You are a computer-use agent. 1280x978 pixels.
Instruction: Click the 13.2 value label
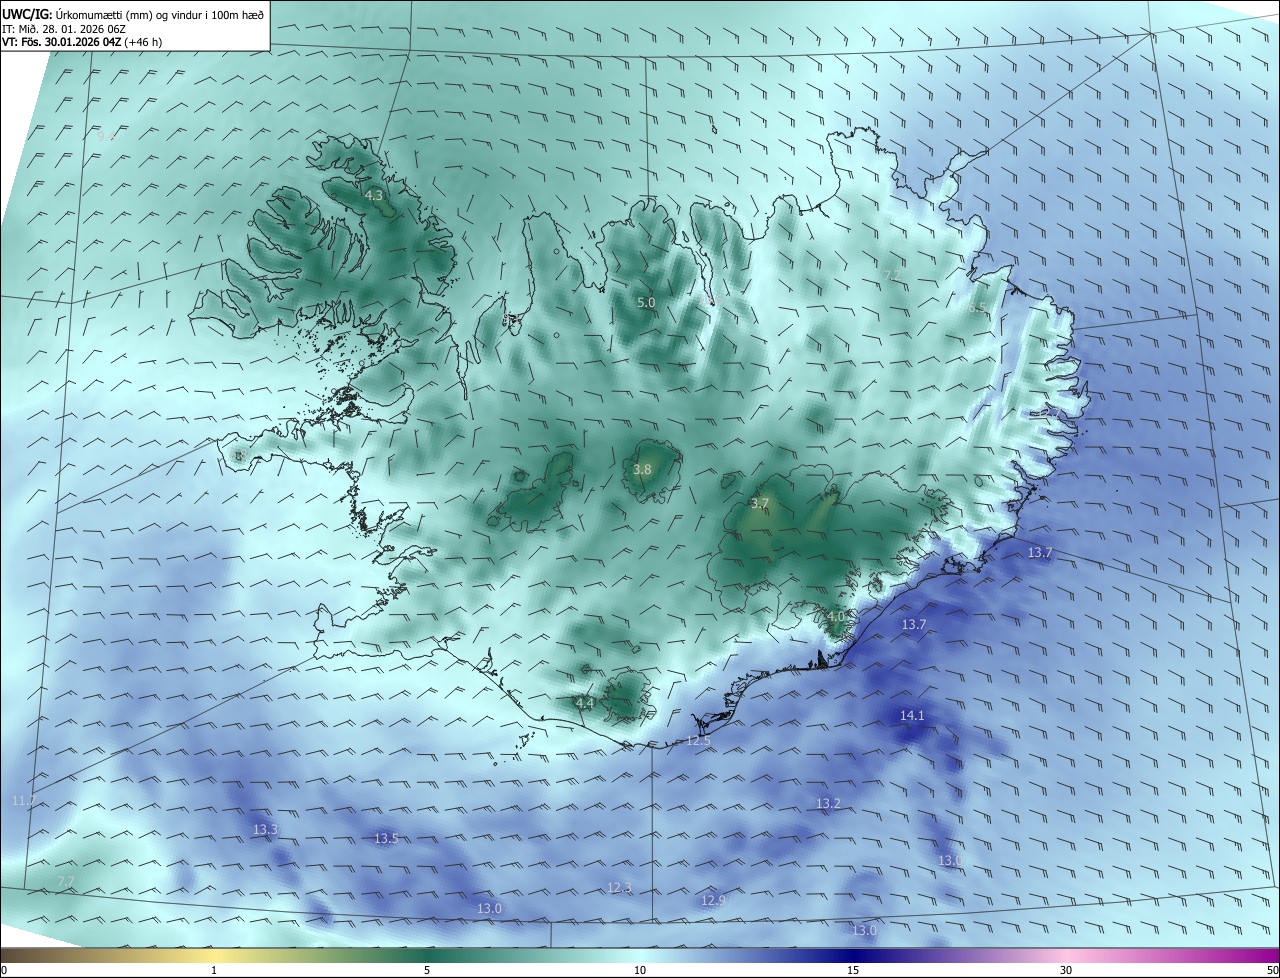(828, 804)
